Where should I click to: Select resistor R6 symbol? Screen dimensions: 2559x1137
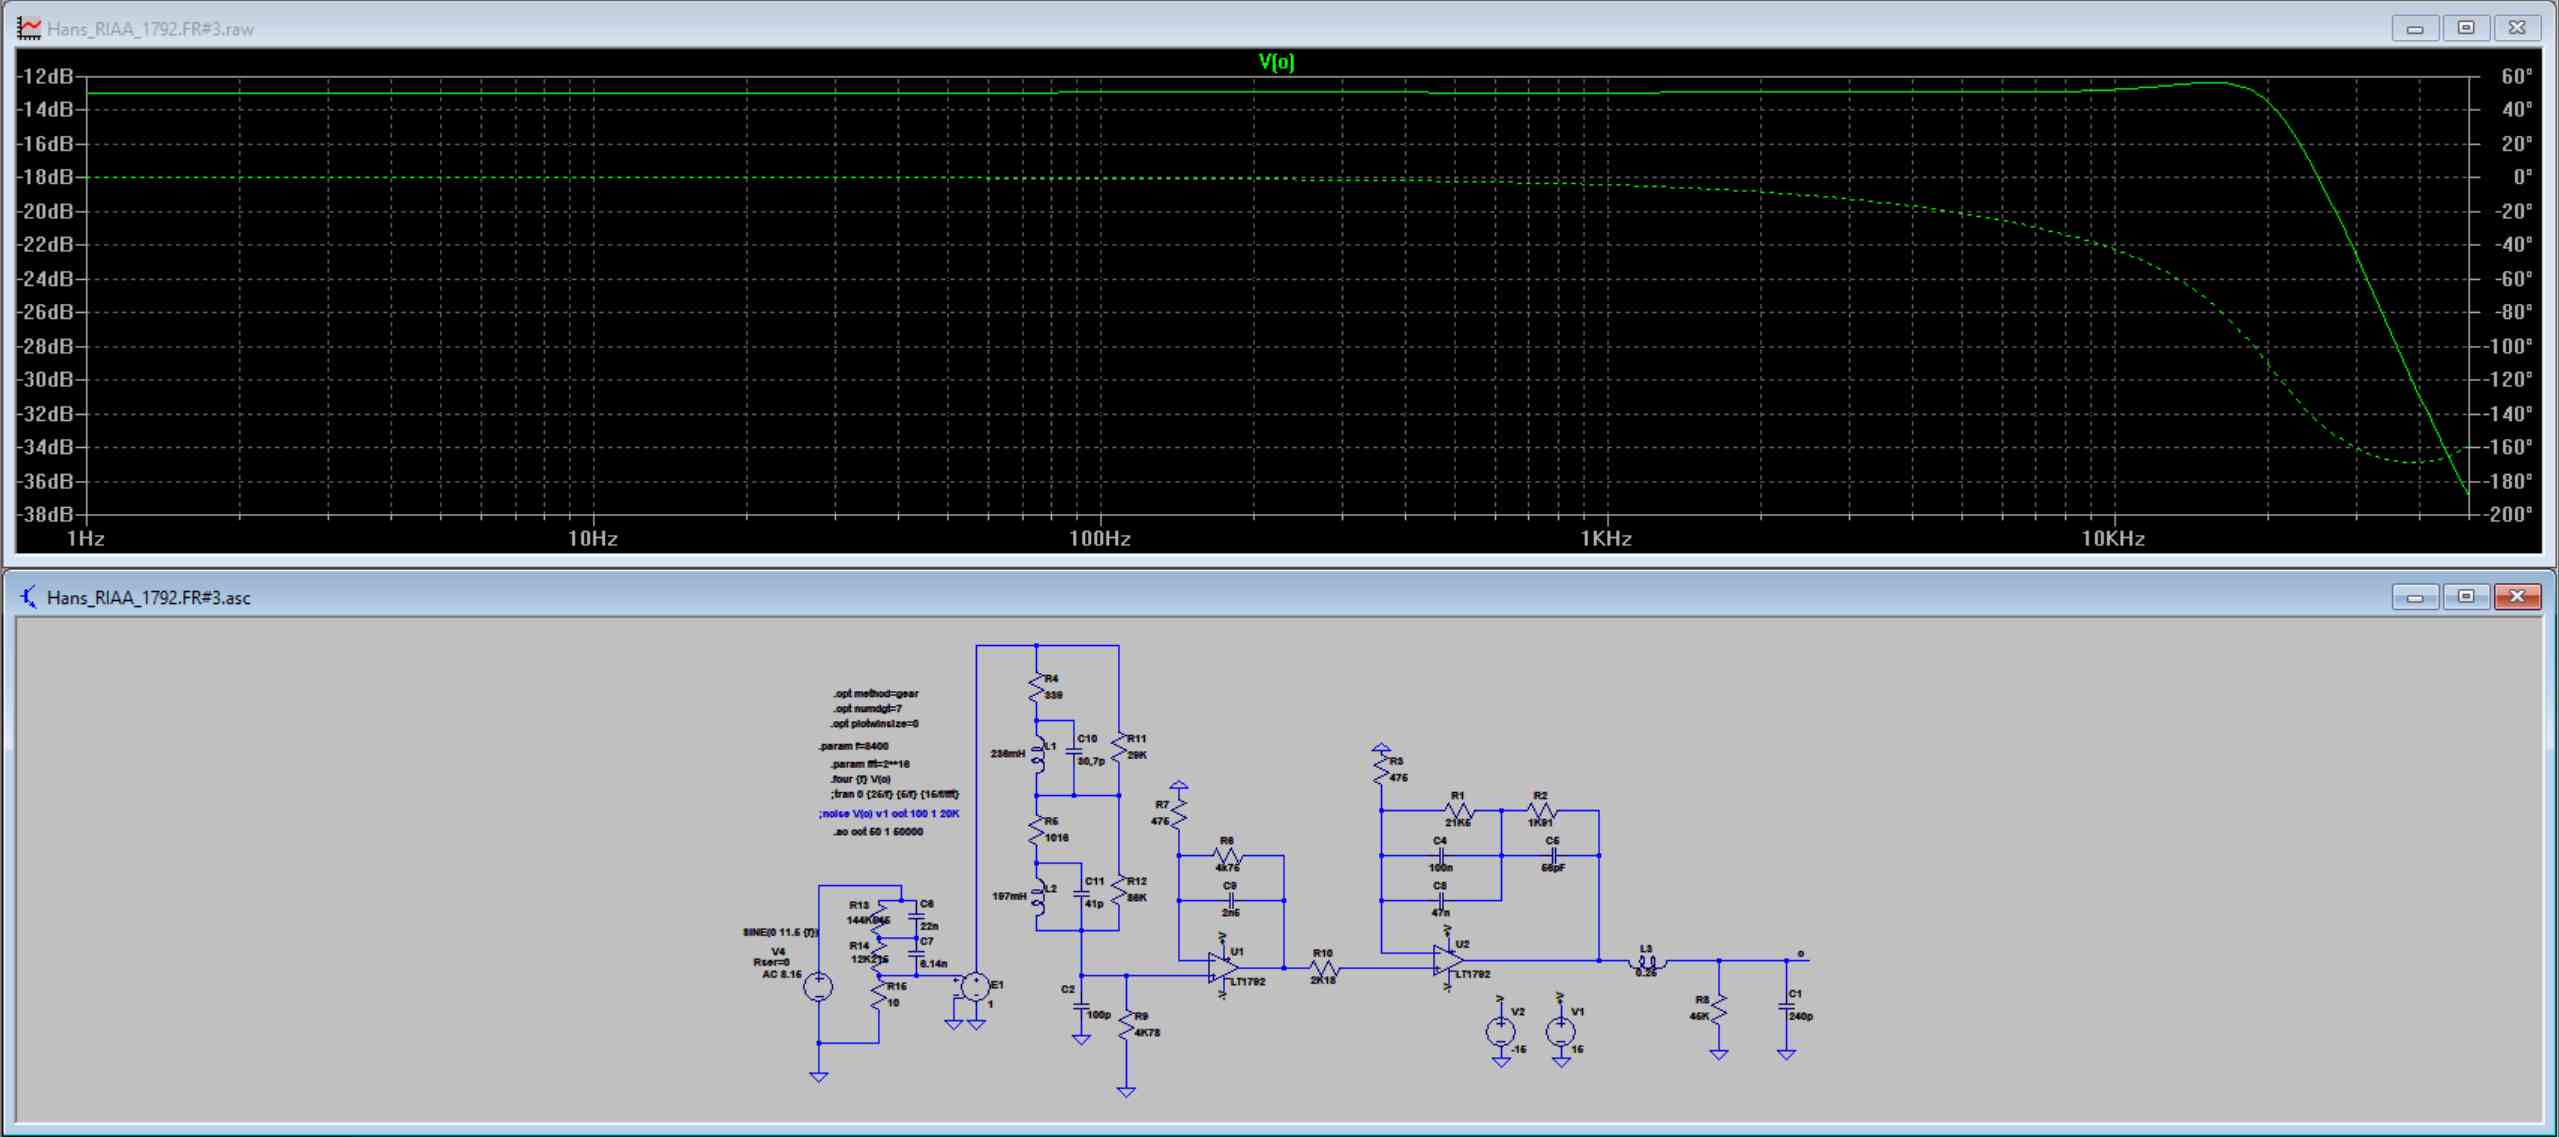point(1037,828)
